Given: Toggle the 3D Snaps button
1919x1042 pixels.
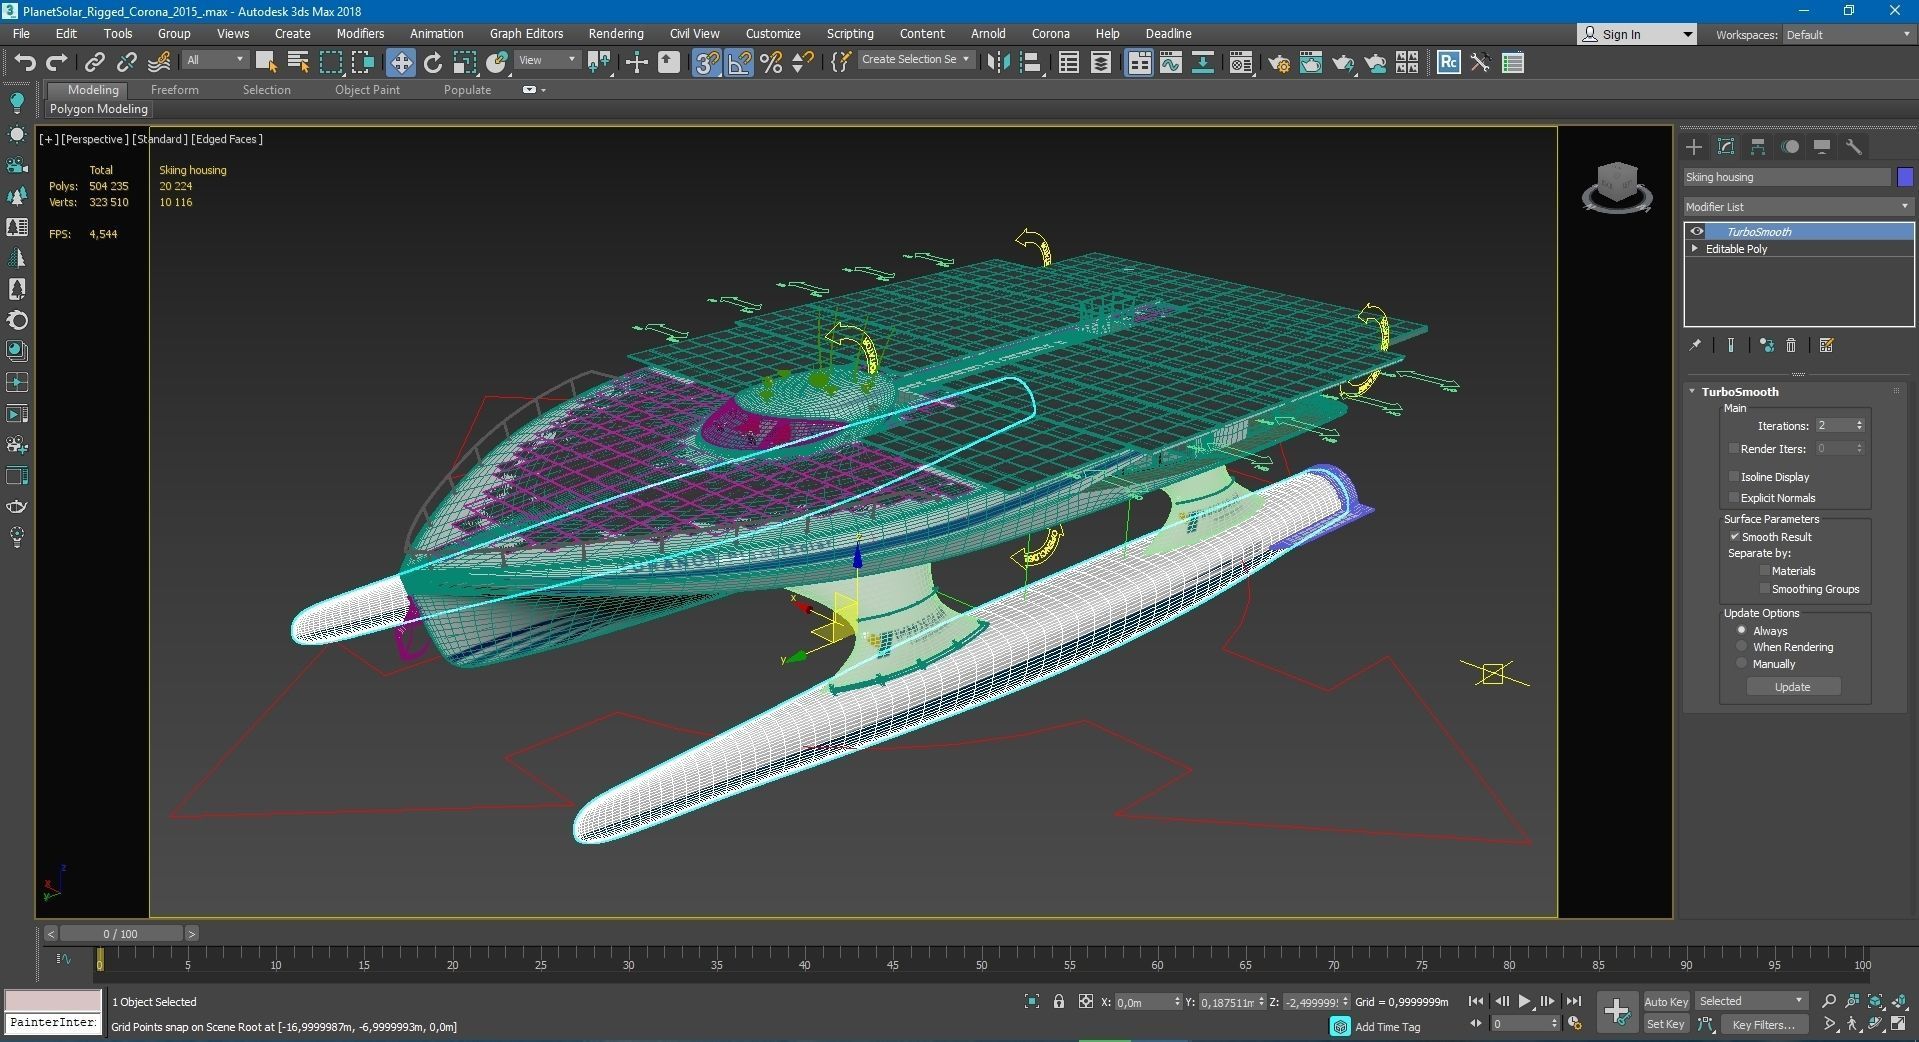Looking at the screenshot, I should point(707,63).
